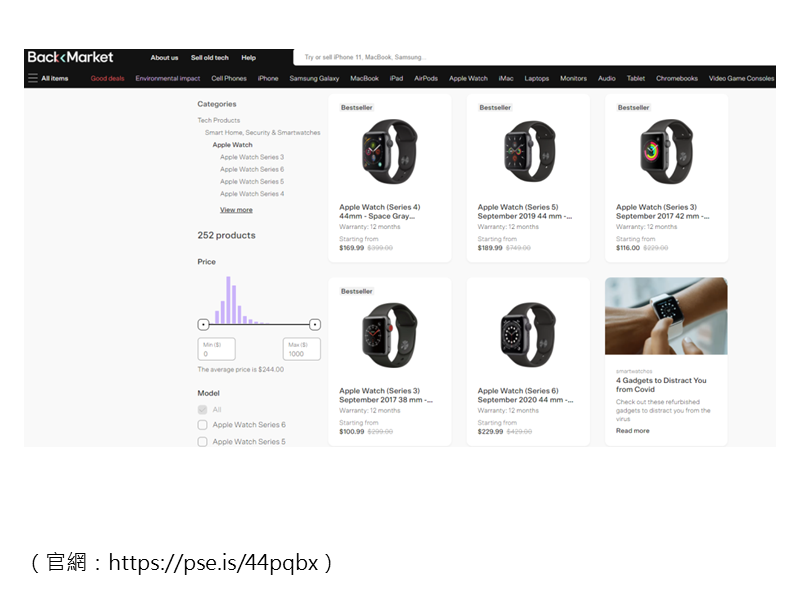Click the Min ($) price field
Screen dimensions: 786x591
[217, 349]
